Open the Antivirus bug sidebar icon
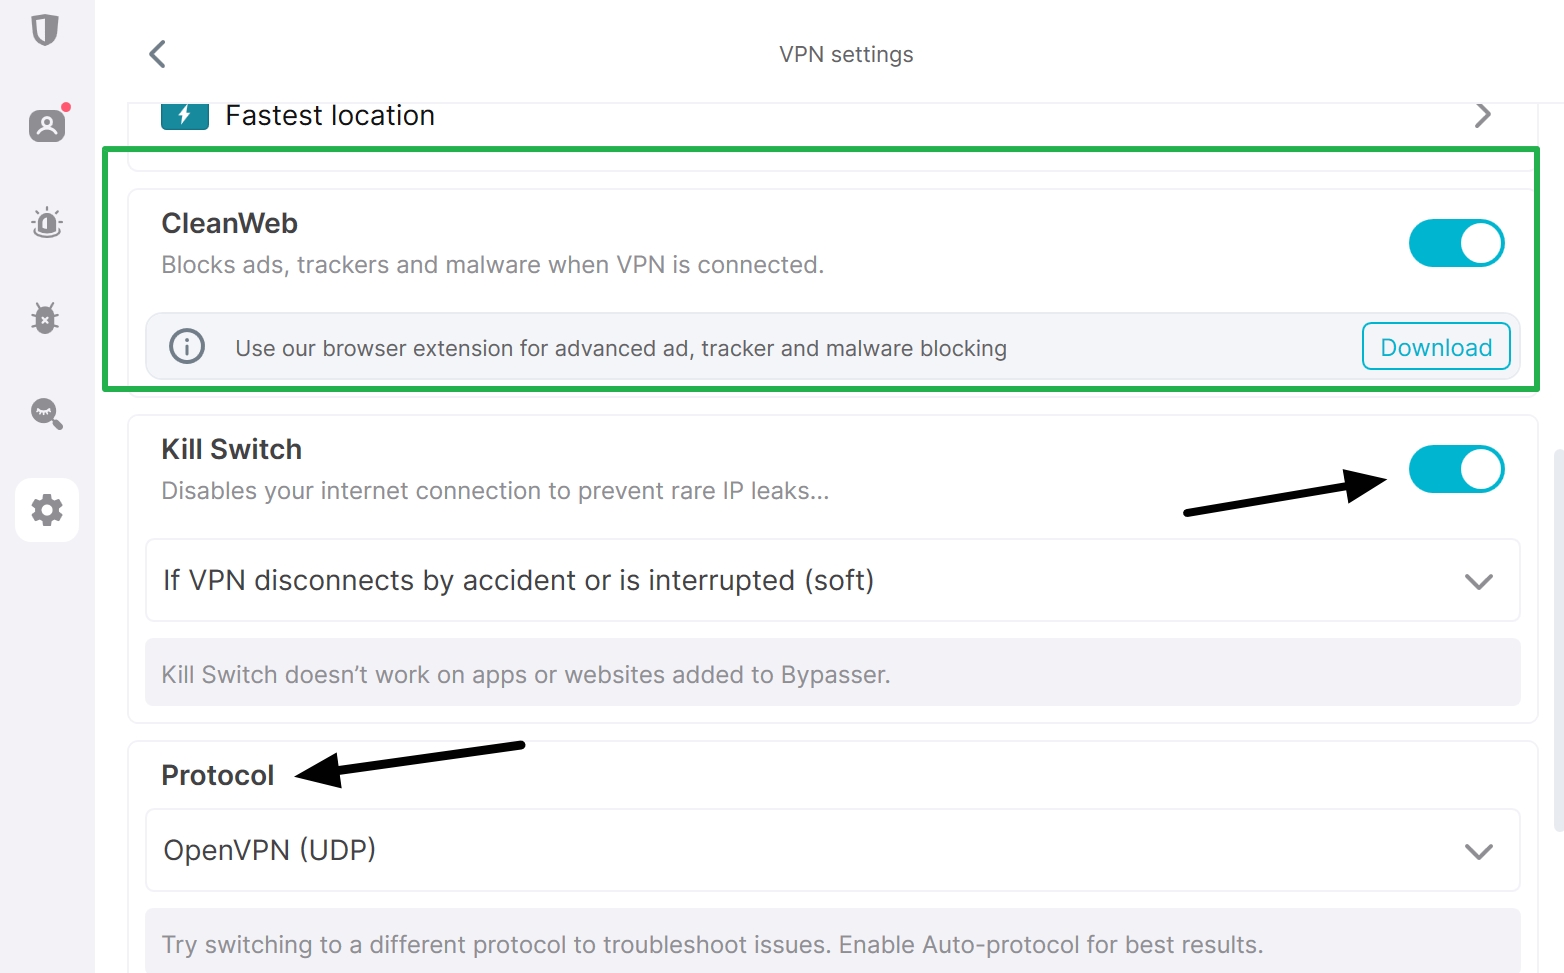The image size is (1564, 973). point(46,318)
